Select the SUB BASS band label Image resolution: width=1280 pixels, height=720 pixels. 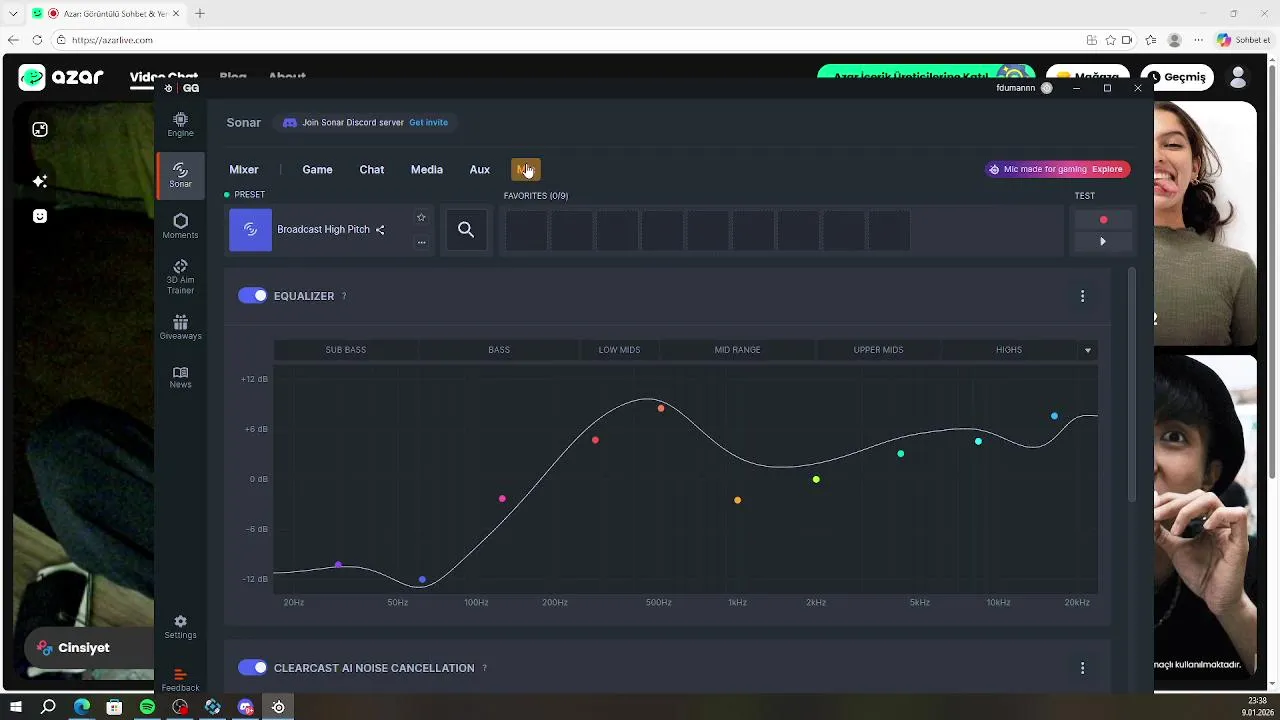click(346, 350)
